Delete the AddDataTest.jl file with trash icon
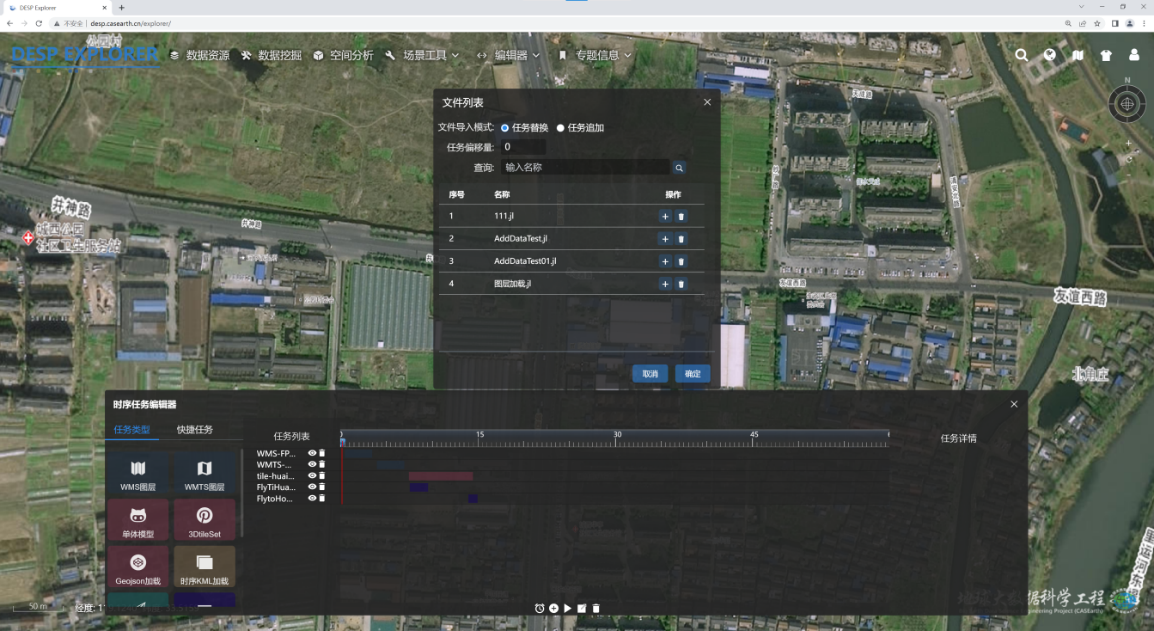Image resolution: width=1154 pixels, height=631 pixels. 681,239
